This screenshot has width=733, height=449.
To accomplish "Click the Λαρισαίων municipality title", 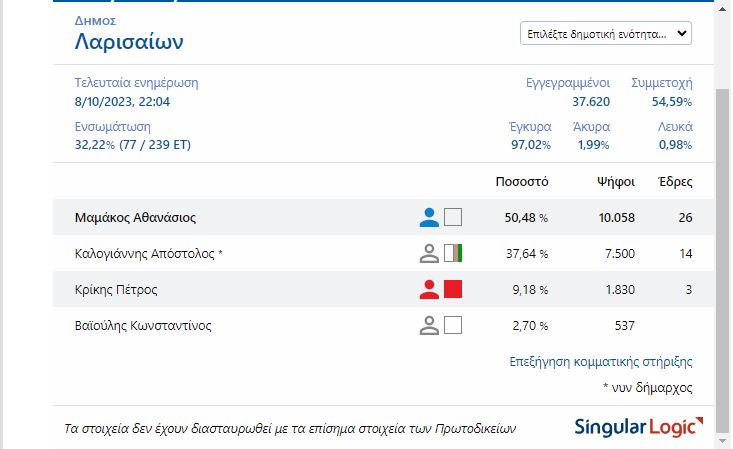I will [x=129, y=42].
